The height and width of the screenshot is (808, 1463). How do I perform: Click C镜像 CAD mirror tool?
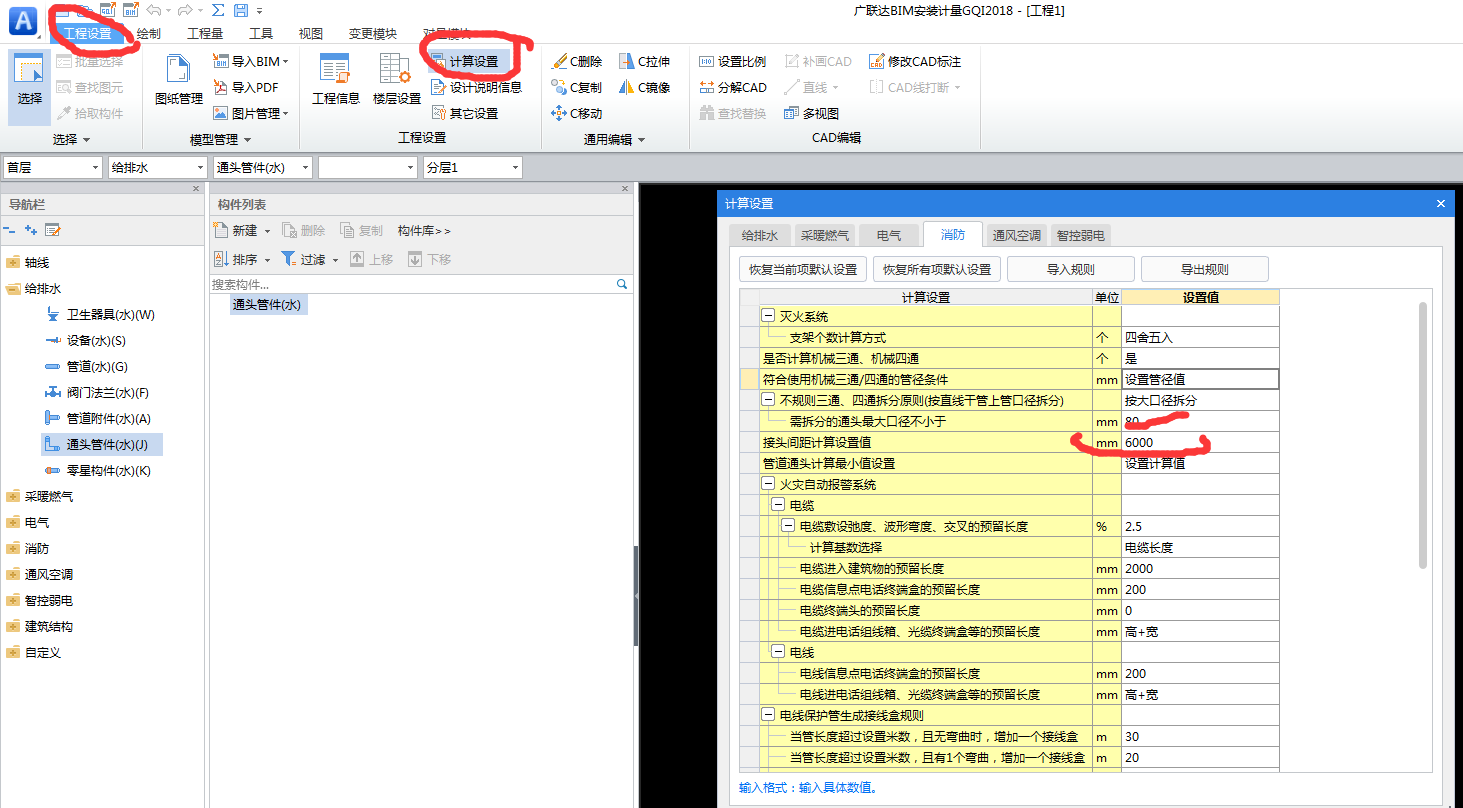[644, 87]
